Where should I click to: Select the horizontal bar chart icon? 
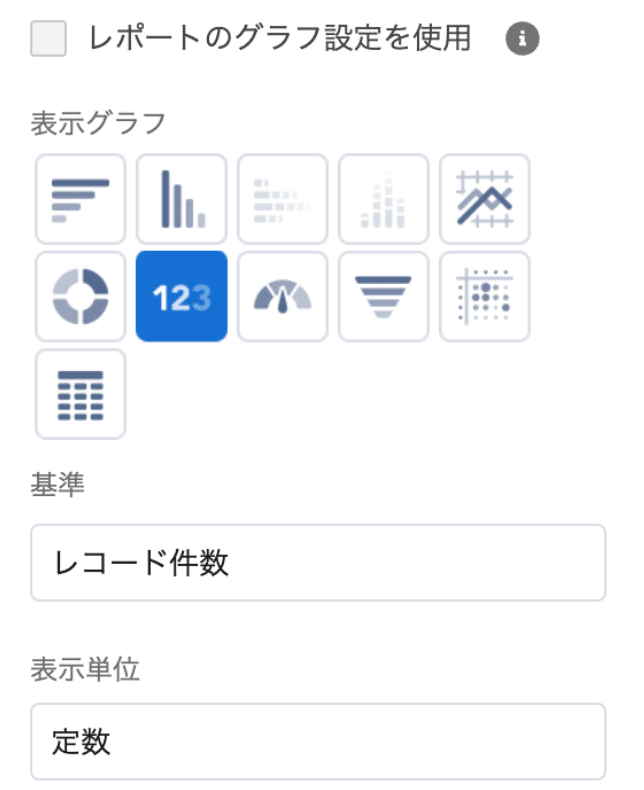click(x=81, y=199)
